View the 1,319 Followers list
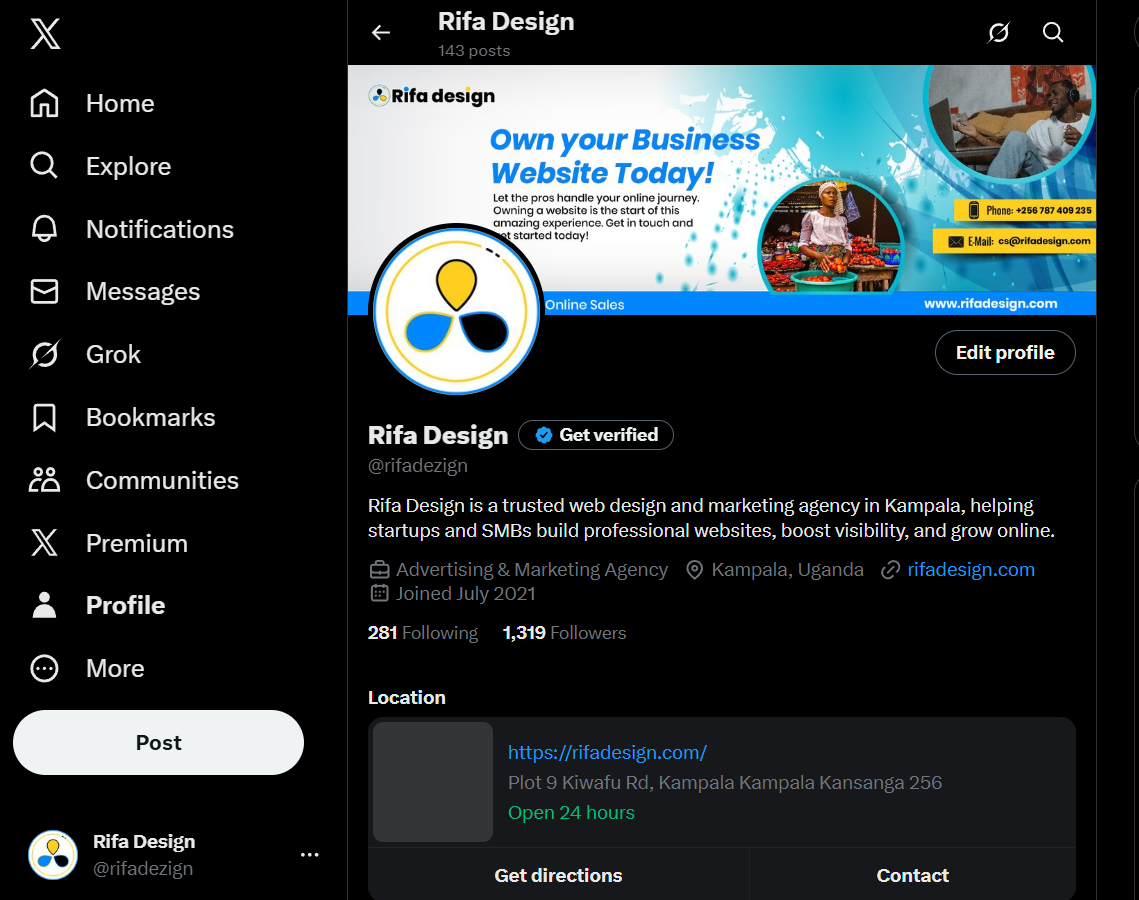The image size is (1139, 900). [x=564, y=633]
